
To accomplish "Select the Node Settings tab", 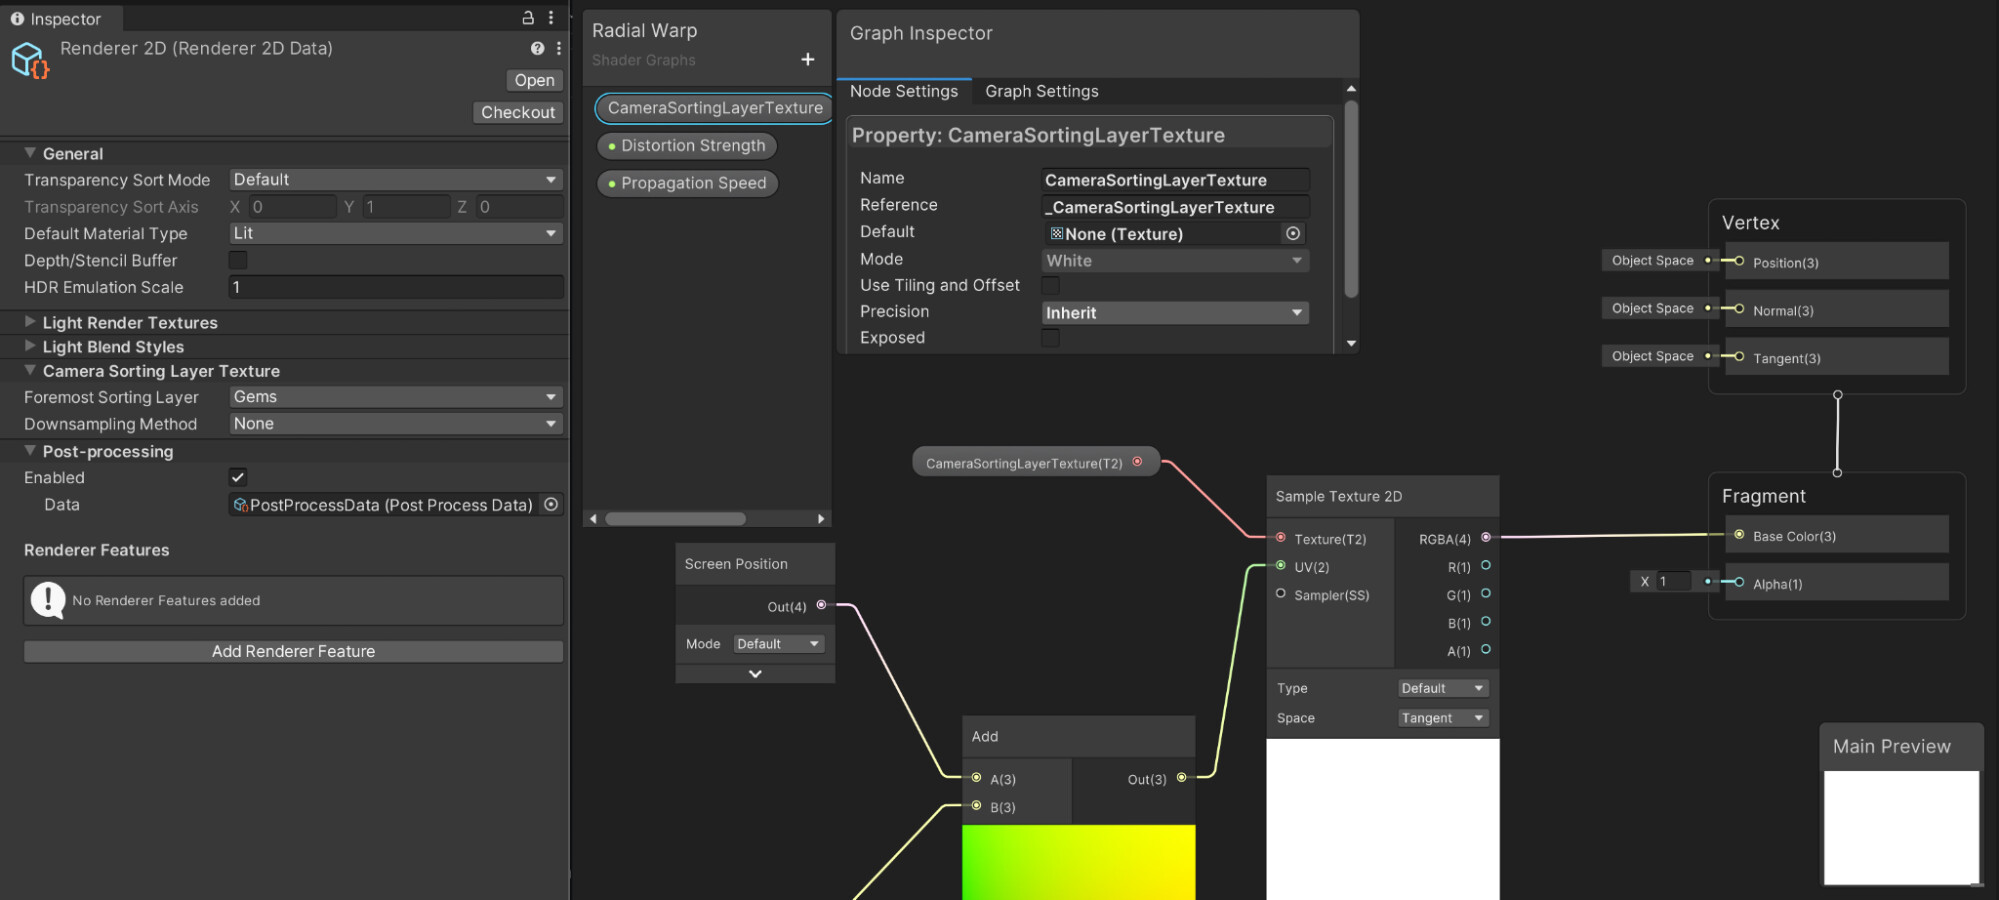I will pyautogui.click(x=904, y=91).
